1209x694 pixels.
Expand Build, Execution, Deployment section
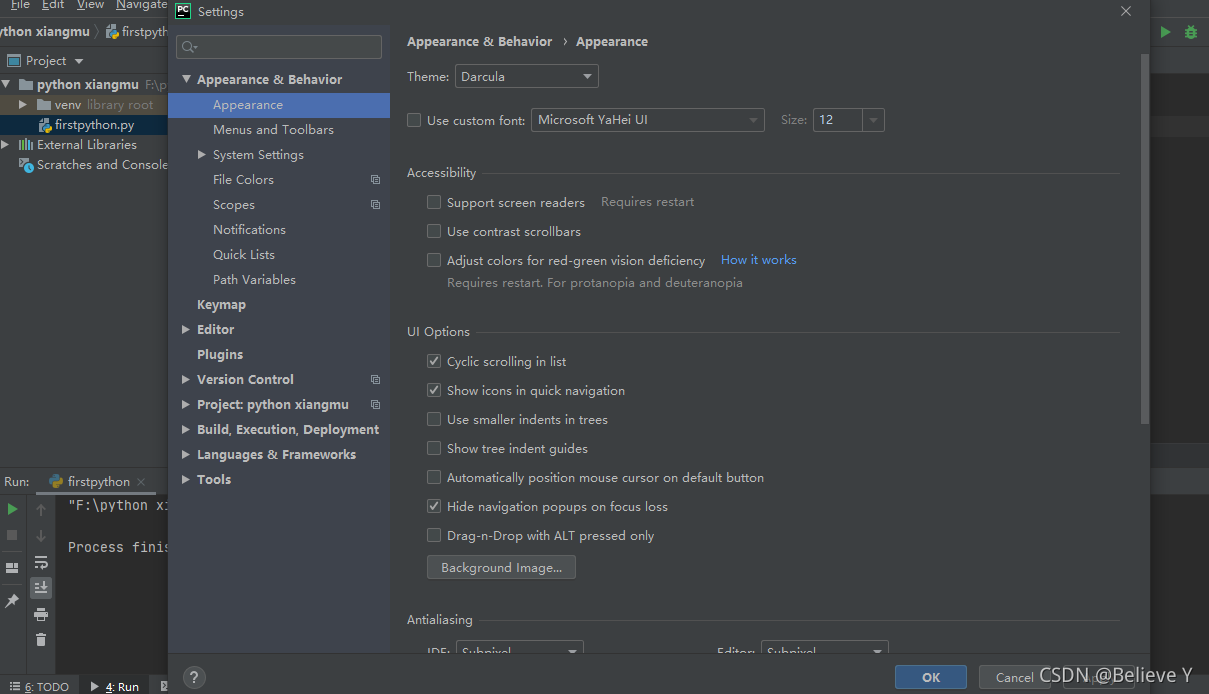[186, 429]
